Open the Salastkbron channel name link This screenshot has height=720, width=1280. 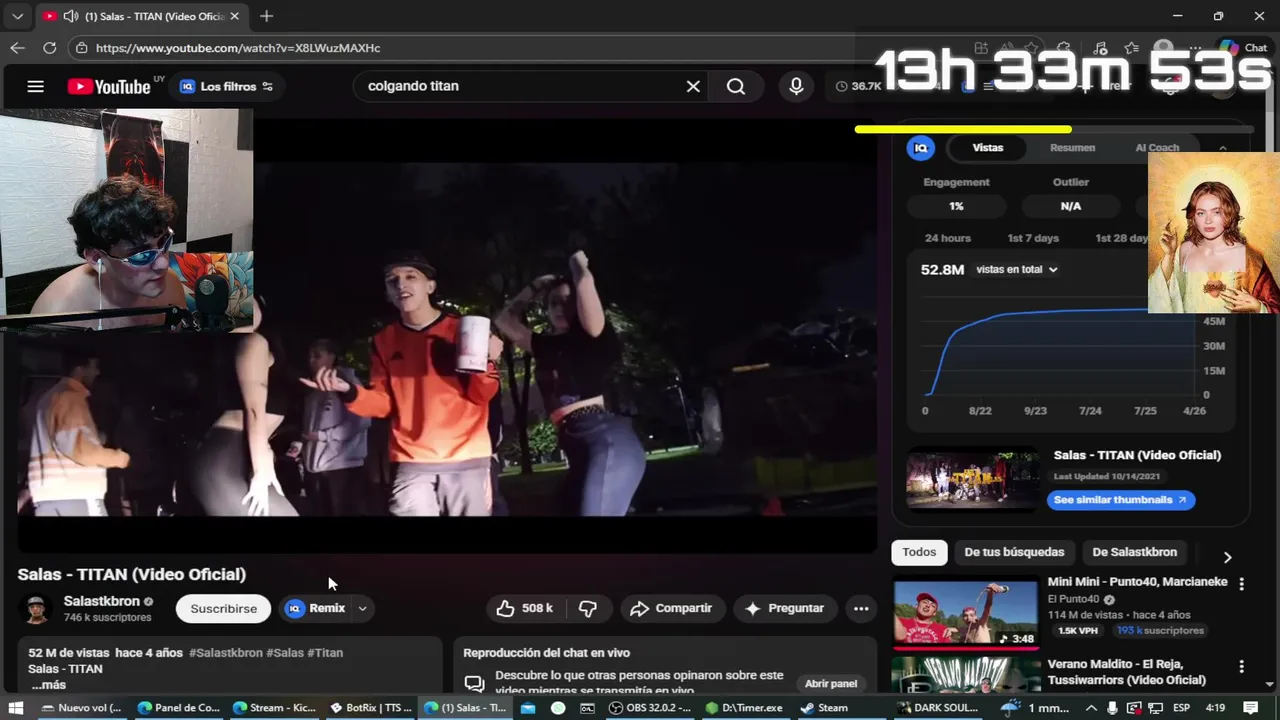[102, 601]
